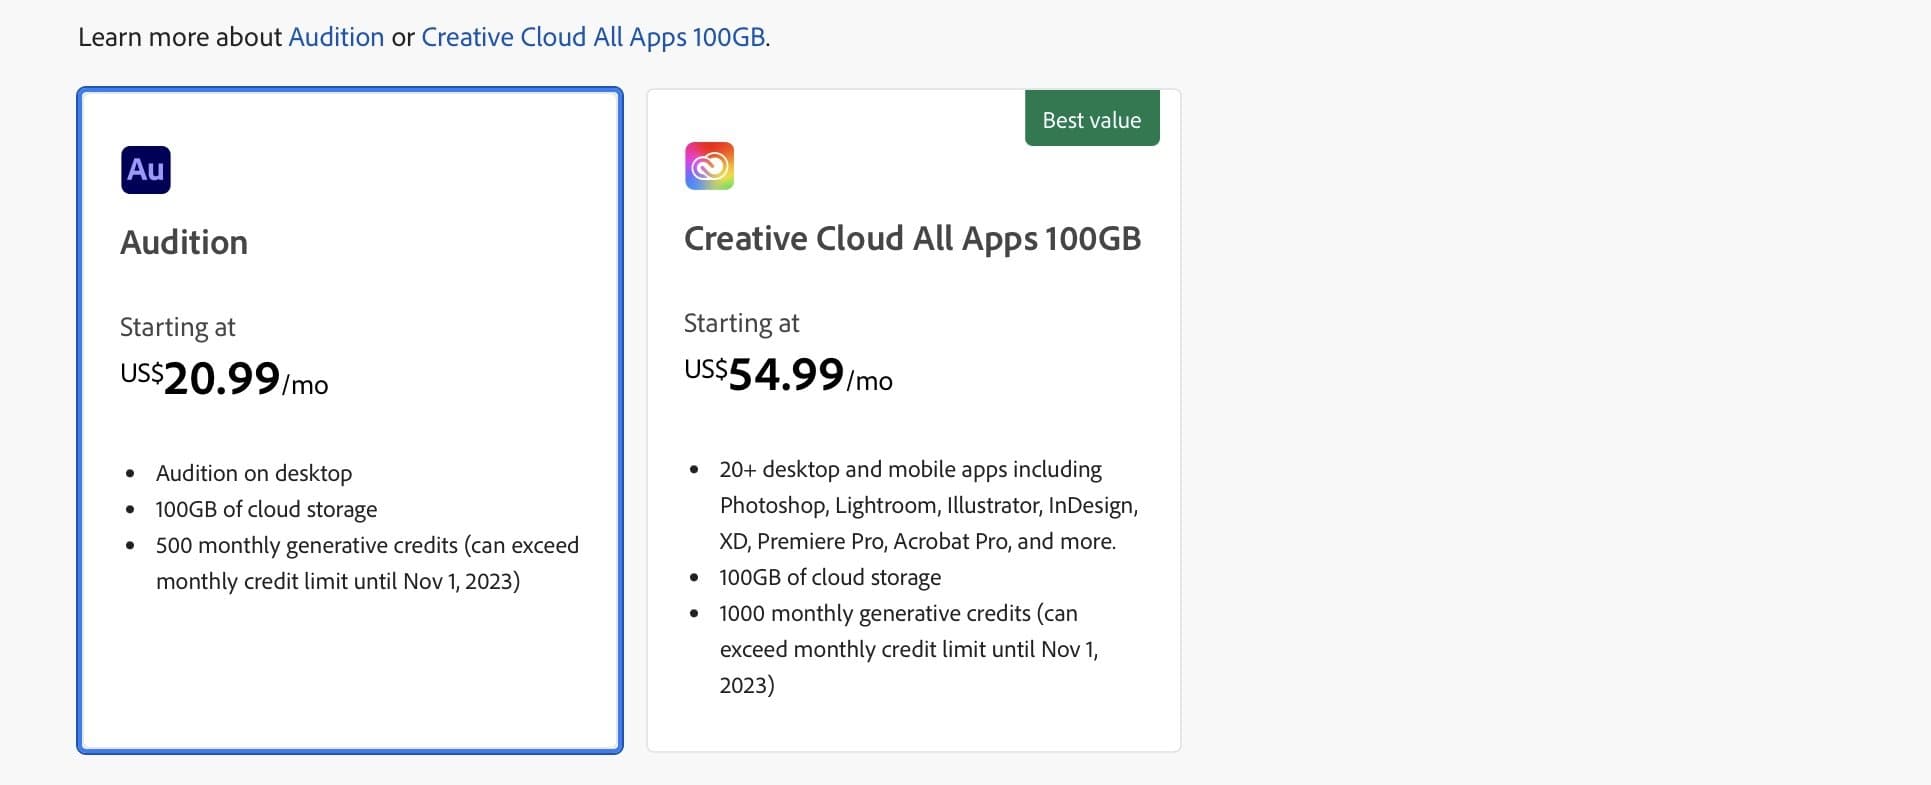Image resolution: width=1931 pixels, height=785 pixels.
Task: Select the Audition plan card heading
Action: pos(184,242)
